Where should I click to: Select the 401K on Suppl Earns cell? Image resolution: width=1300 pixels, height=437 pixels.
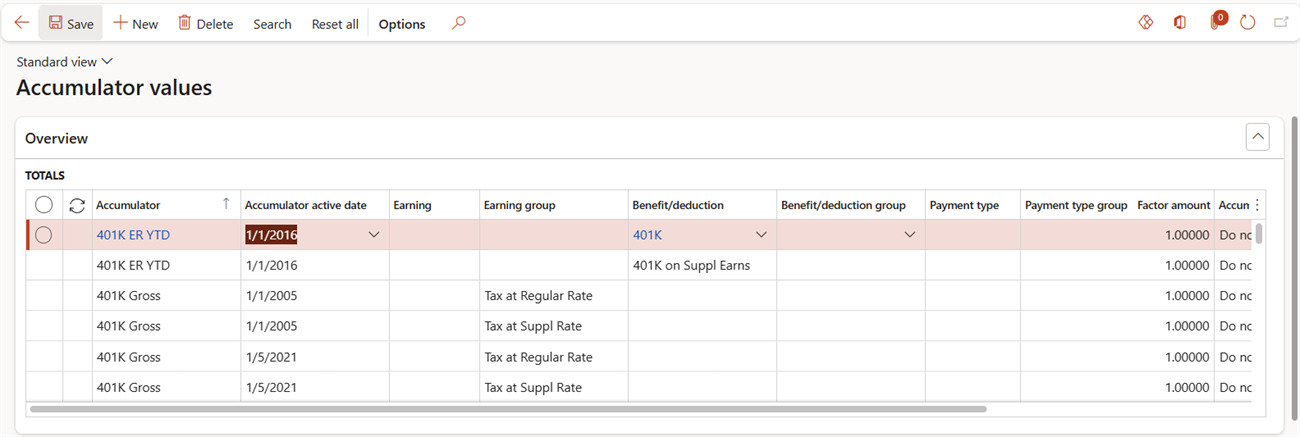pos(702,266)
